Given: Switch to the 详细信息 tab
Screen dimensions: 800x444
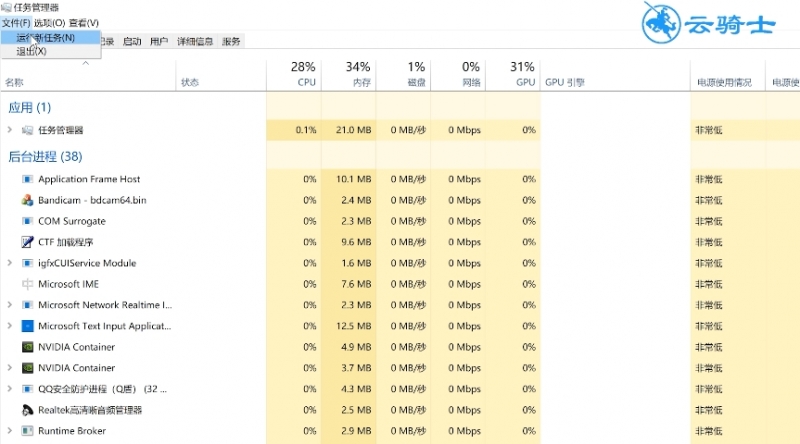Looking at the screenshot, I should (194, 42).
